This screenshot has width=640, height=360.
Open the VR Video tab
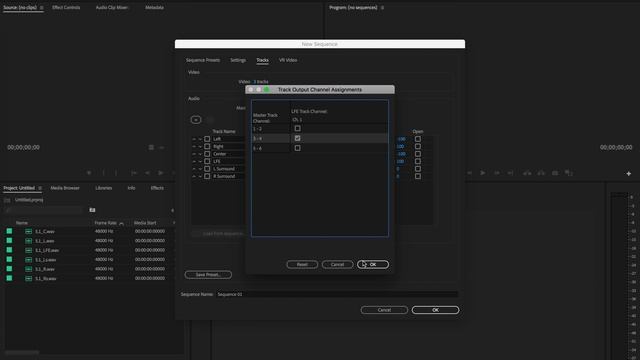[x=288, y=60]
